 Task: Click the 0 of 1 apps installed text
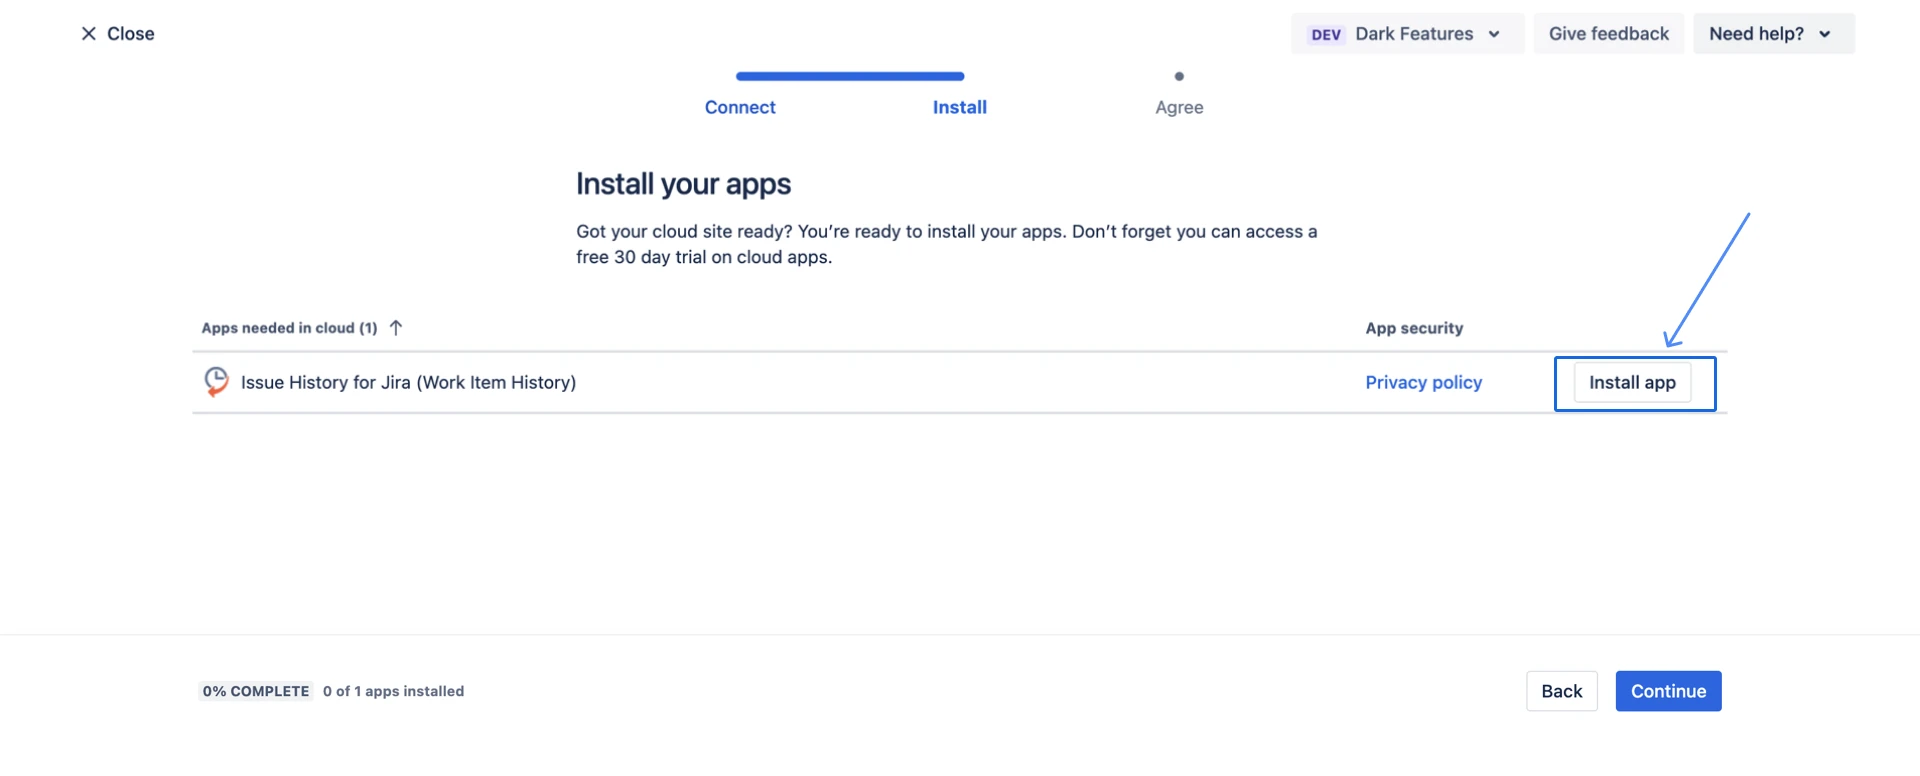coord(393,691)
